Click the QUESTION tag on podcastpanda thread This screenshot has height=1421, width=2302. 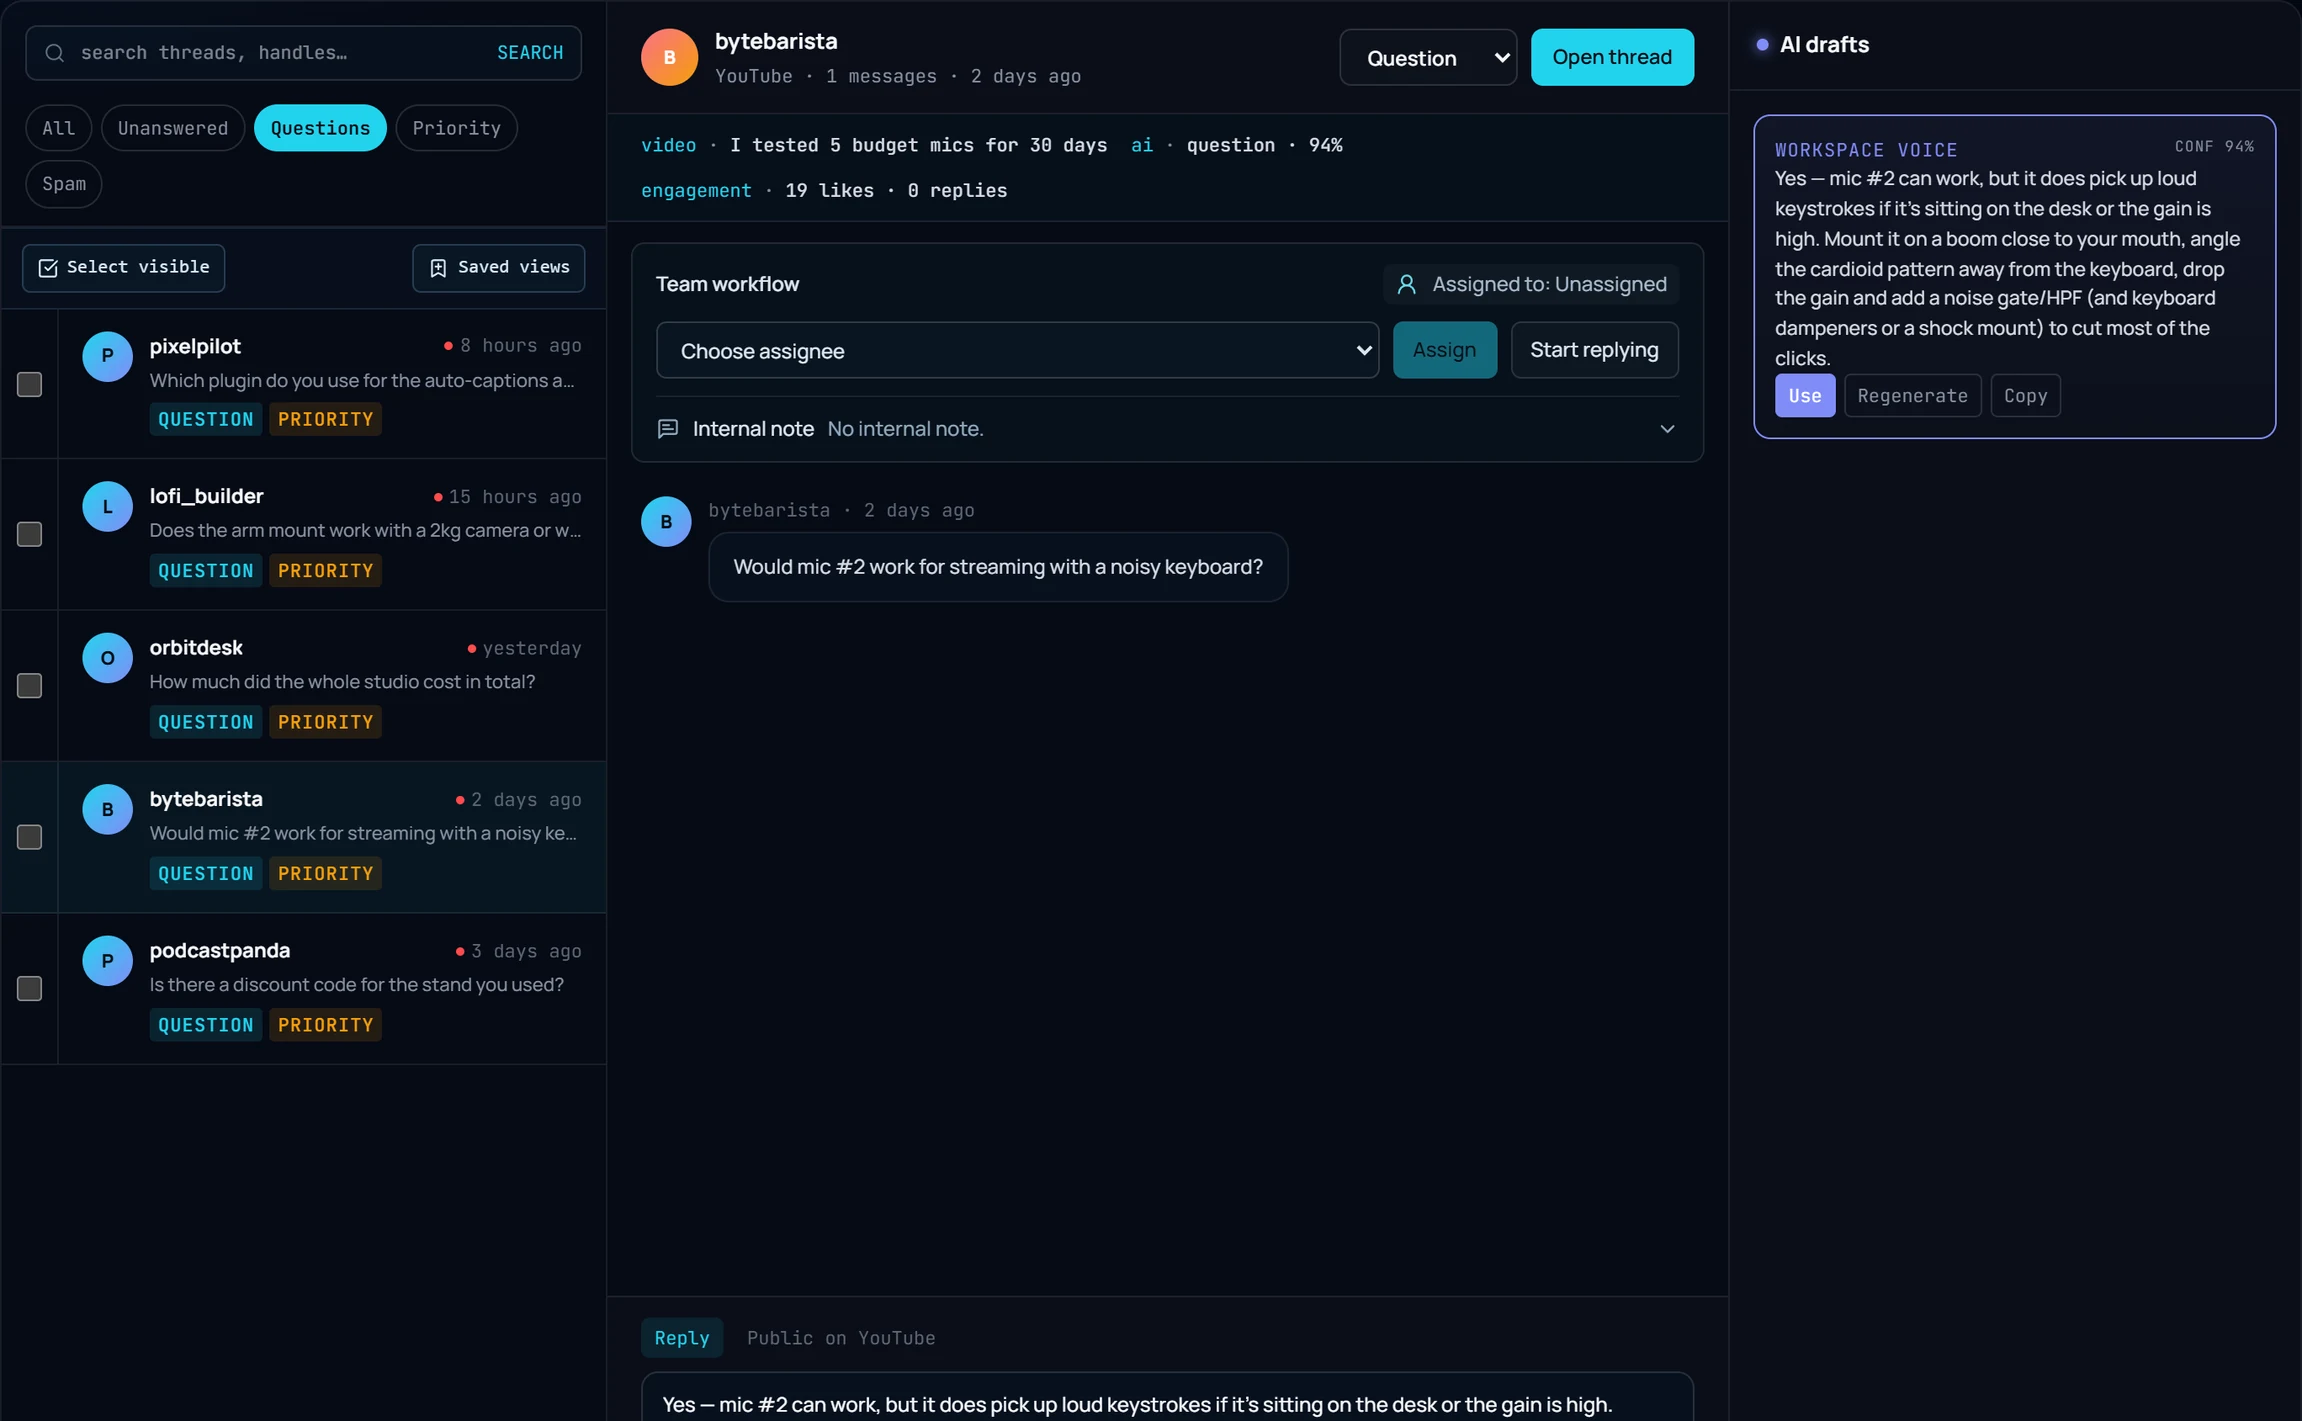click(205, 1025)
